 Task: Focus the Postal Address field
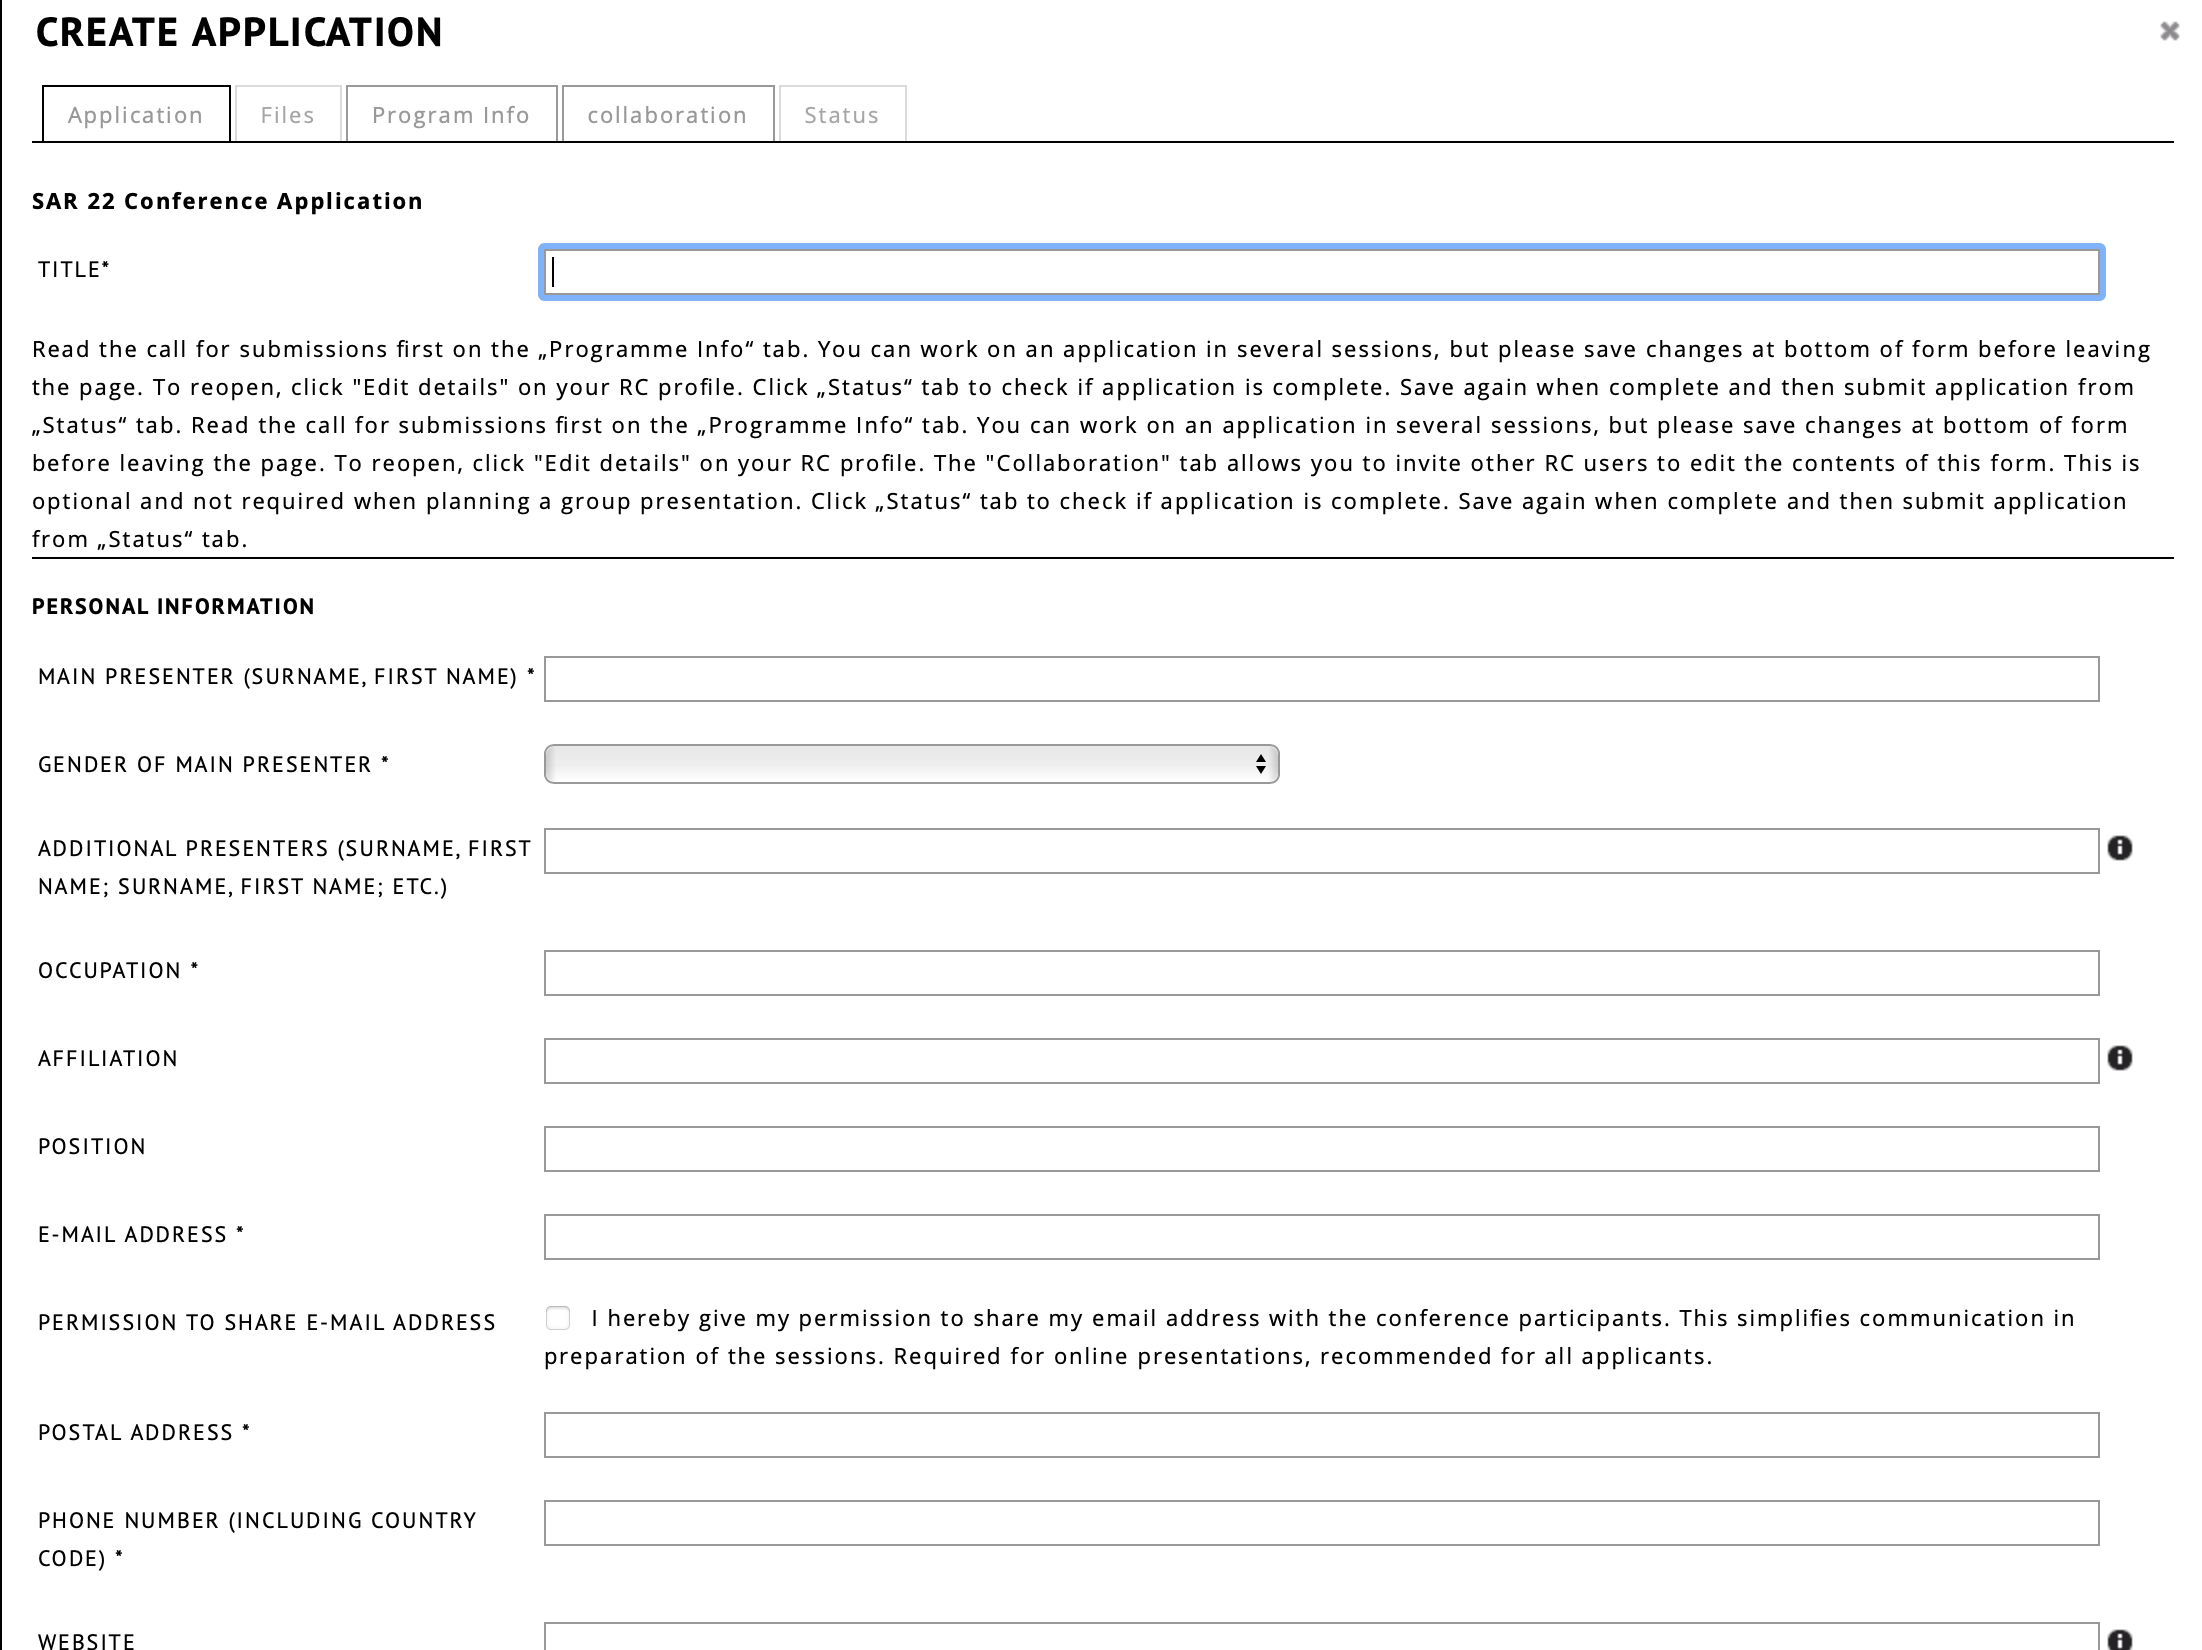pyautogui.click(x=1320, y=1435)
